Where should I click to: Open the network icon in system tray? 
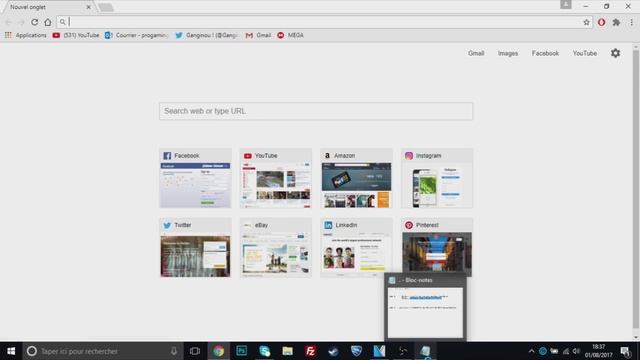pos(565,351)
